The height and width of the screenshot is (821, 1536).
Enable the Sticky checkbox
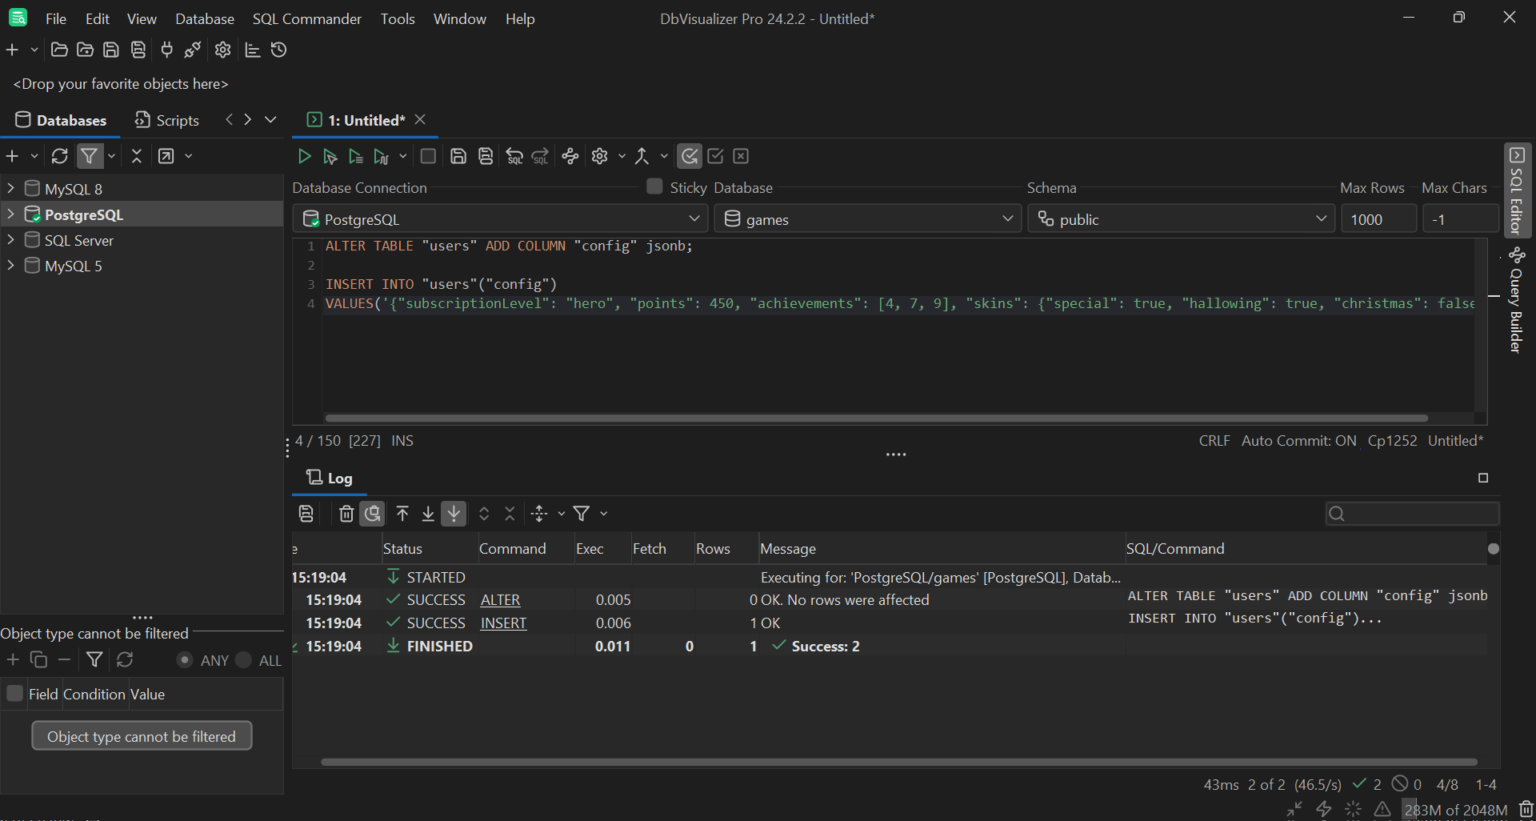(x=653, y=186)
